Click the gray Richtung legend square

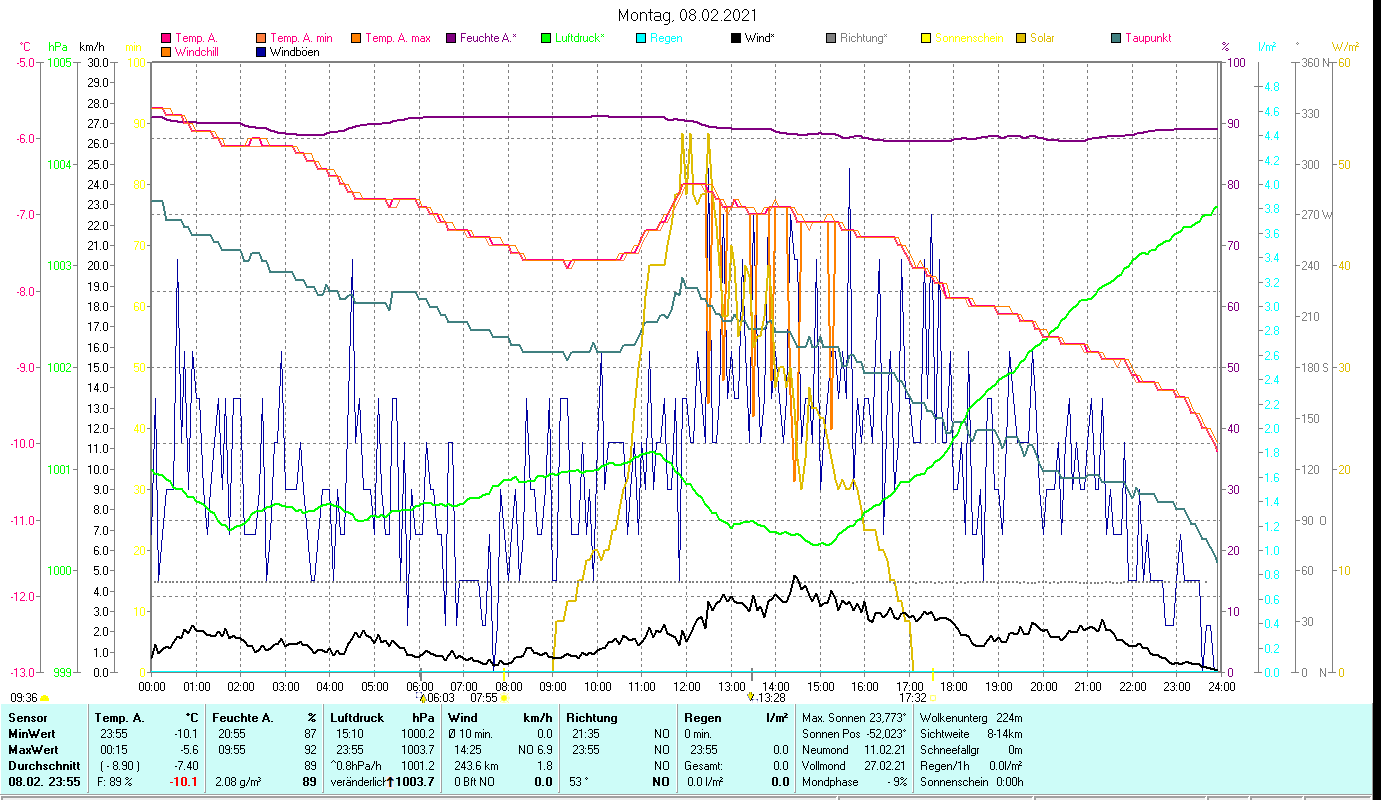(x=831, y=38)
